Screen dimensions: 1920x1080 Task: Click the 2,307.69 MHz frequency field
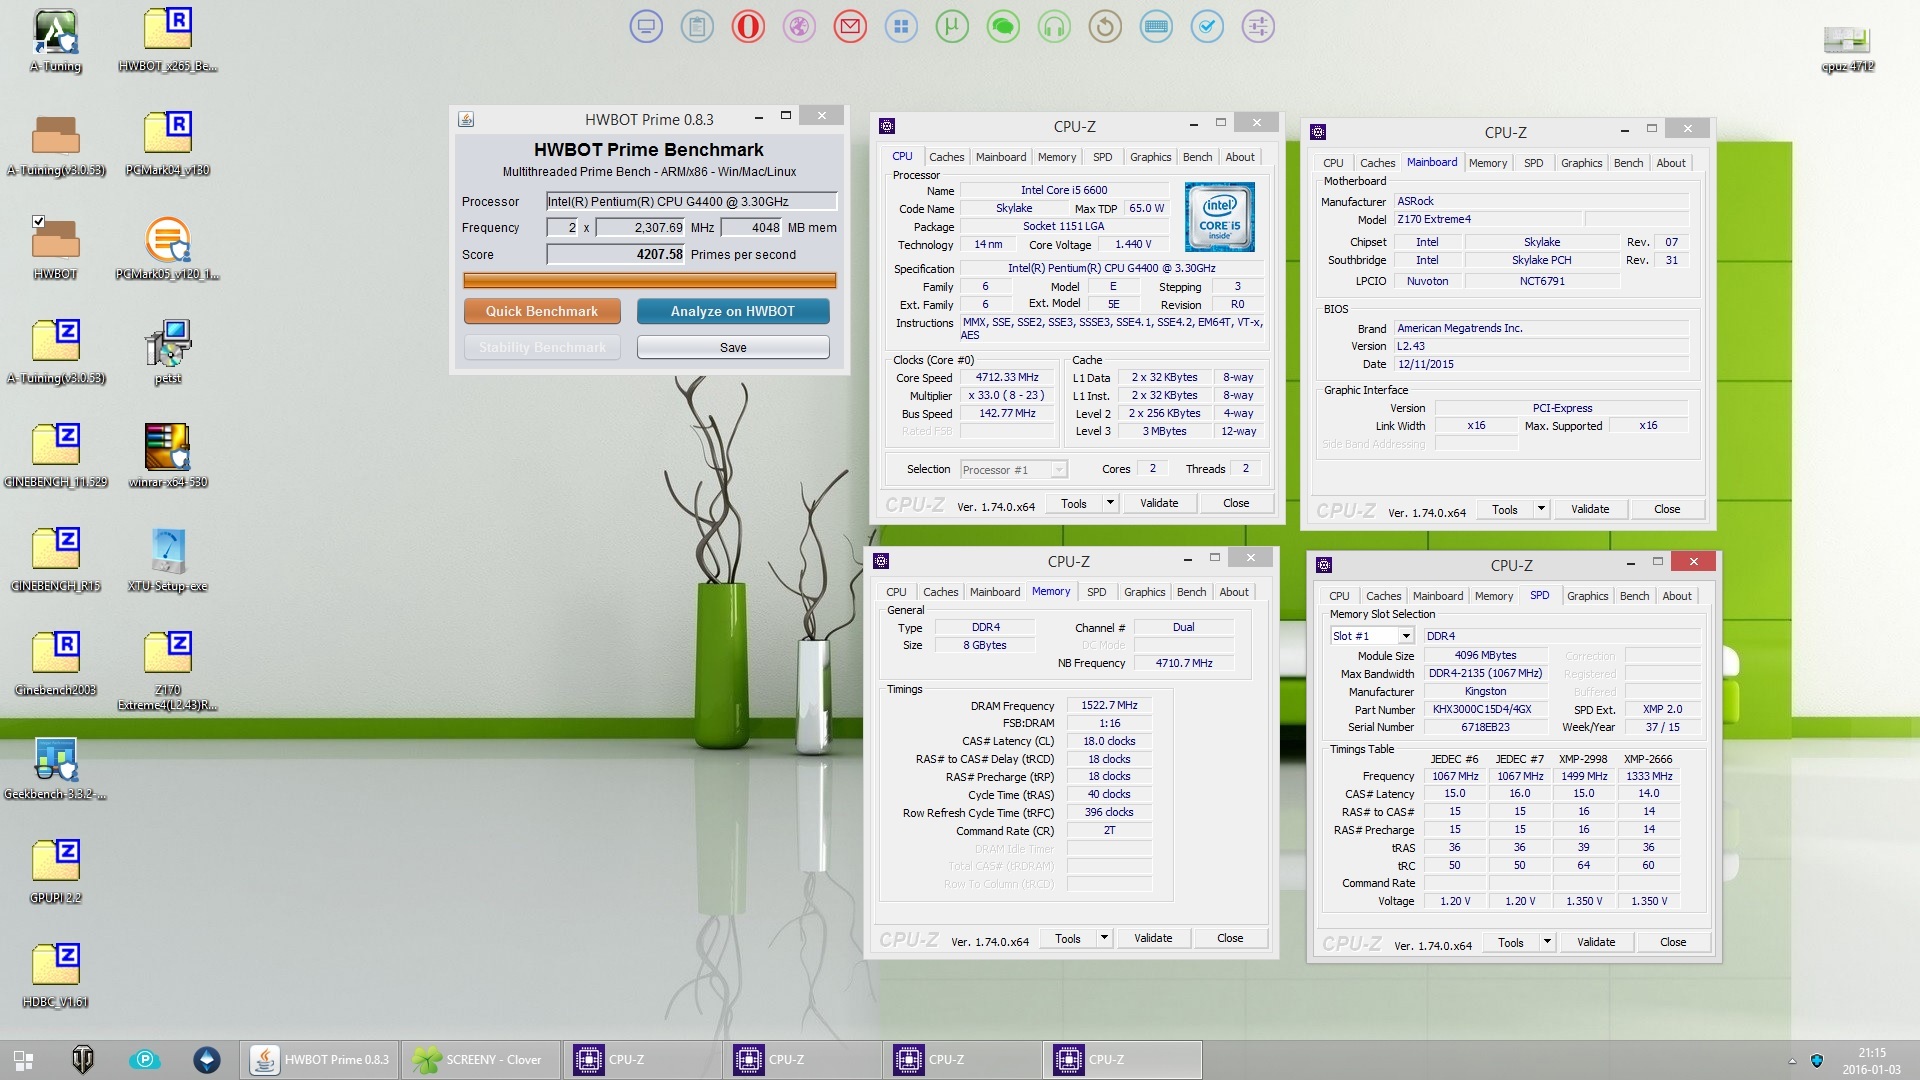coord(641,227)
